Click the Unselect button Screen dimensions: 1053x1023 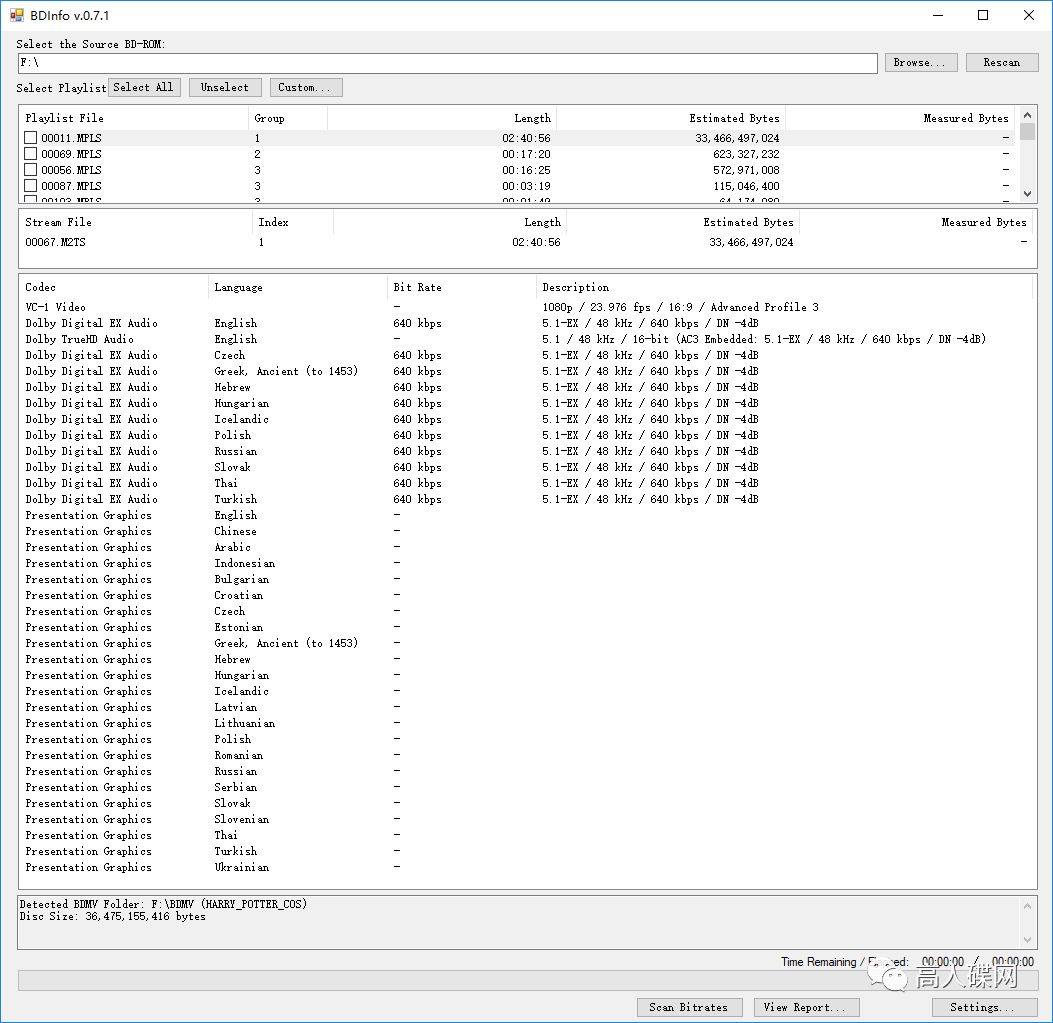[x=225, y=87]
